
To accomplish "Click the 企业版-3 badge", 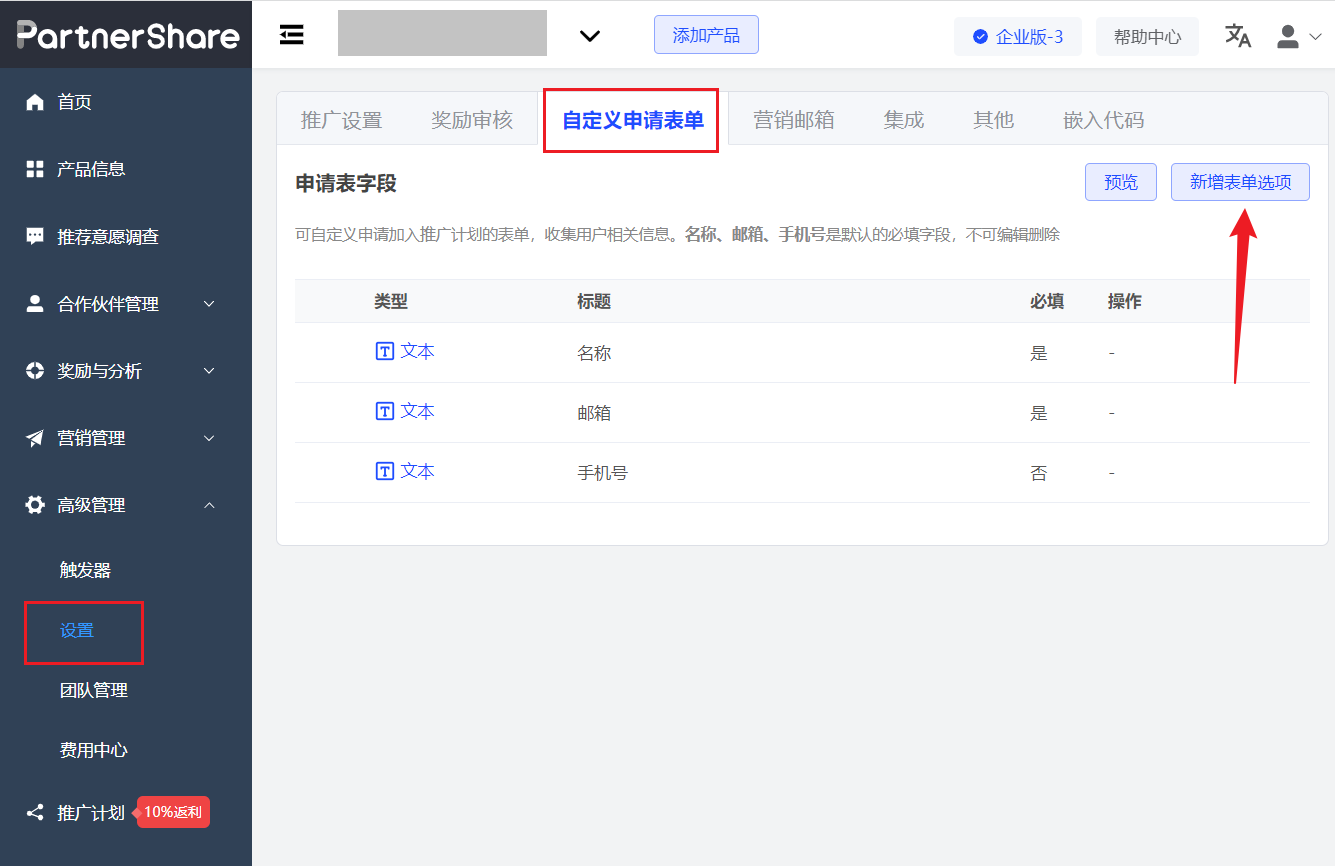I will 1017,36.
